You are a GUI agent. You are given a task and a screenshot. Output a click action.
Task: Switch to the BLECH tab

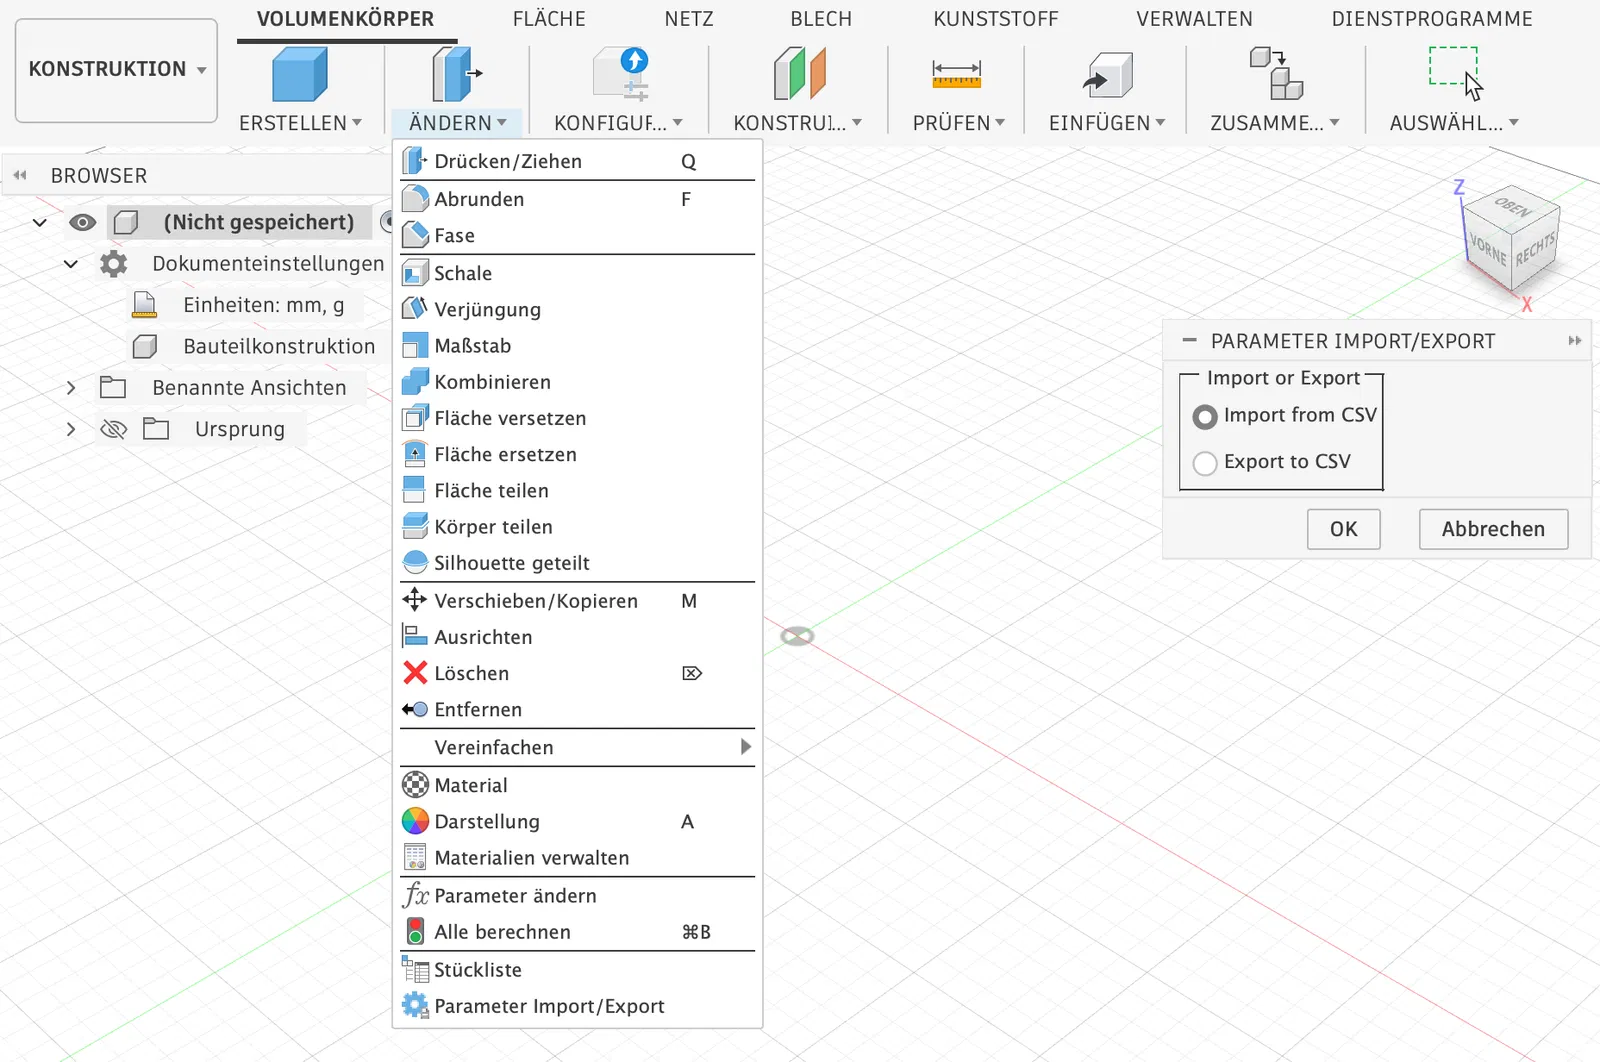821,19
